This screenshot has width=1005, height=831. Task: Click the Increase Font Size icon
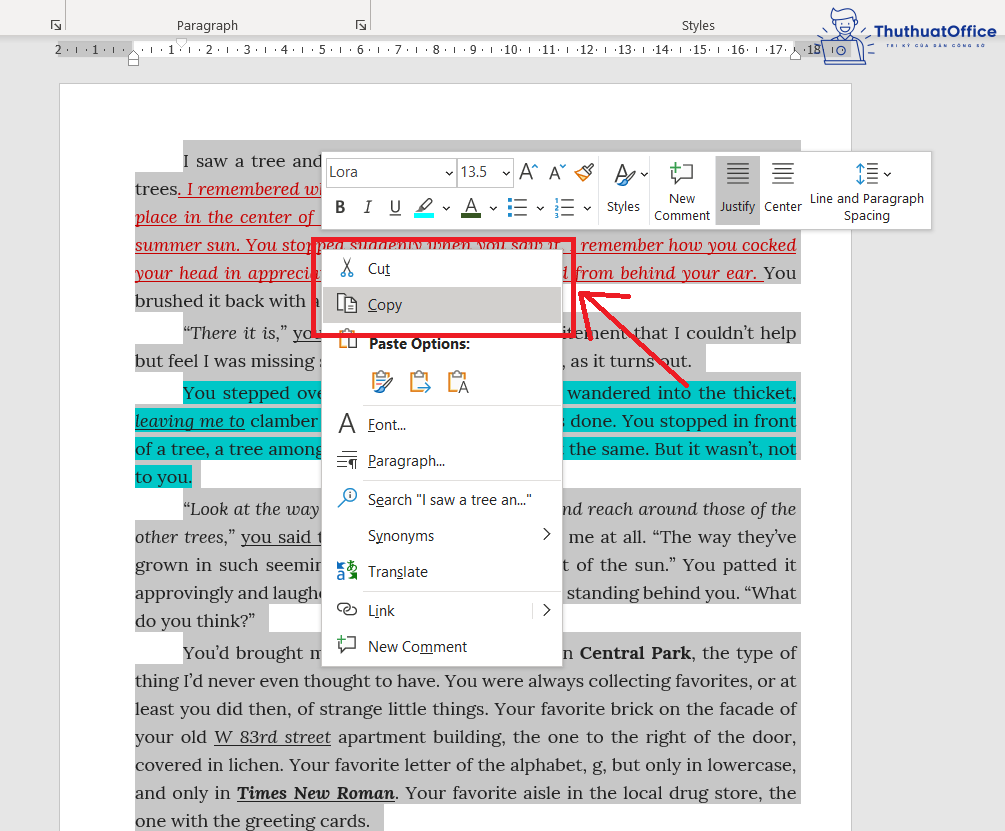pos(527,172)
